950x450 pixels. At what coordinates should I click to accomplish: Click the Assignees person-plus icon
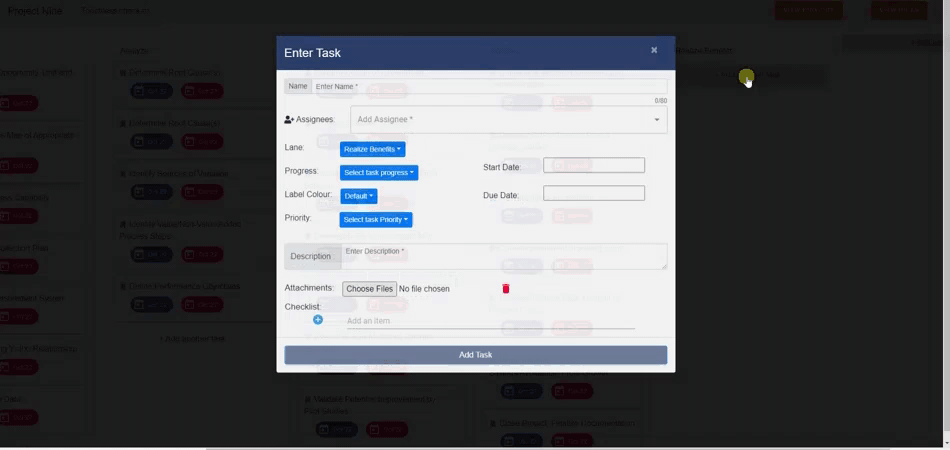pyautogui.click(x=289, y=120)
